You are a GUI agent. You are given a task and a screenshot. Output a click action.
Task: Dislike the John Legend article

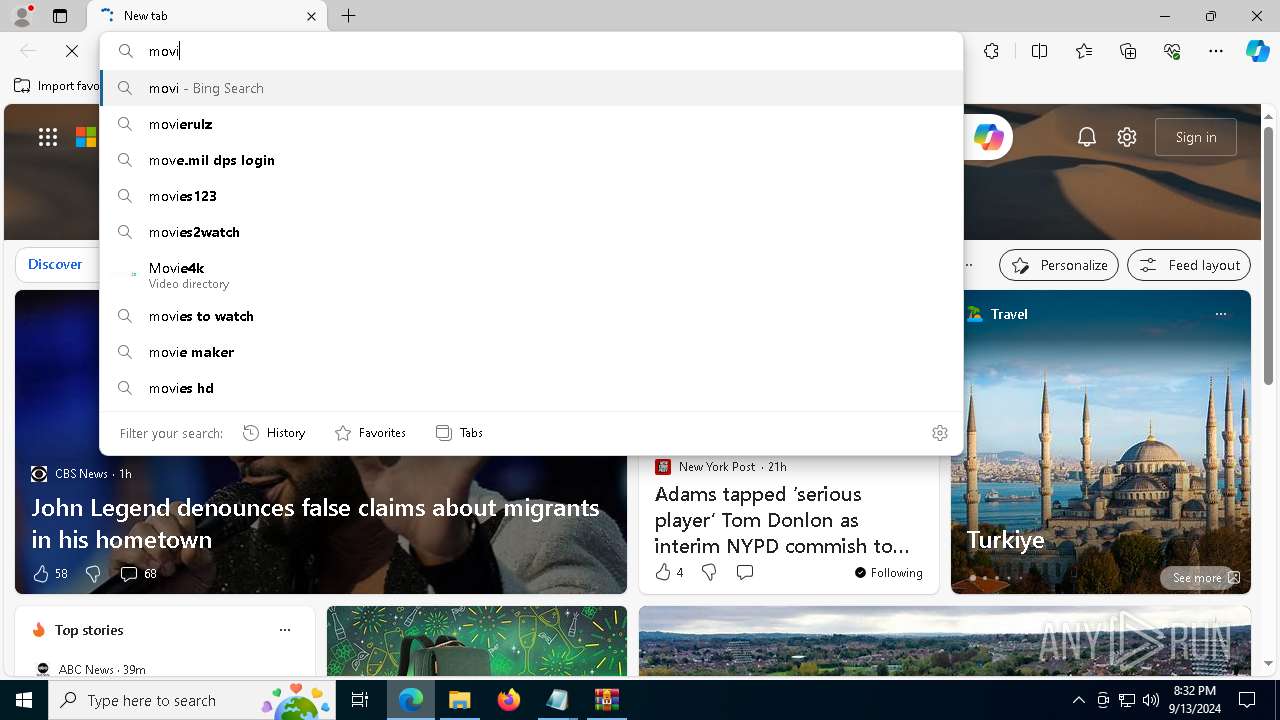click(93, 574)
